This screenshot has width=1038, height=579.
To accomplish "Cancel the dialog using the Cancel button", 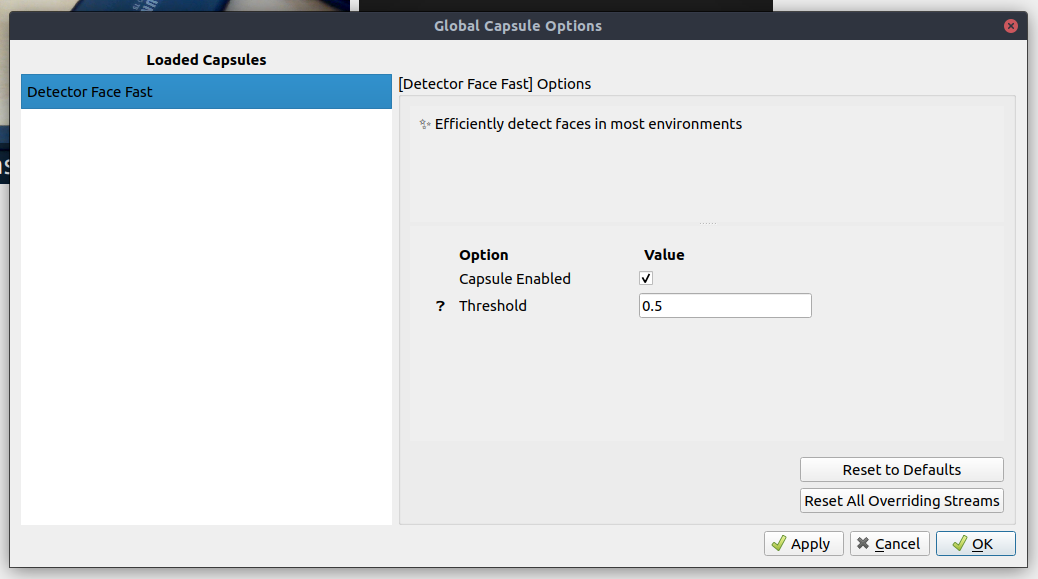I will [x=890, y=544].
